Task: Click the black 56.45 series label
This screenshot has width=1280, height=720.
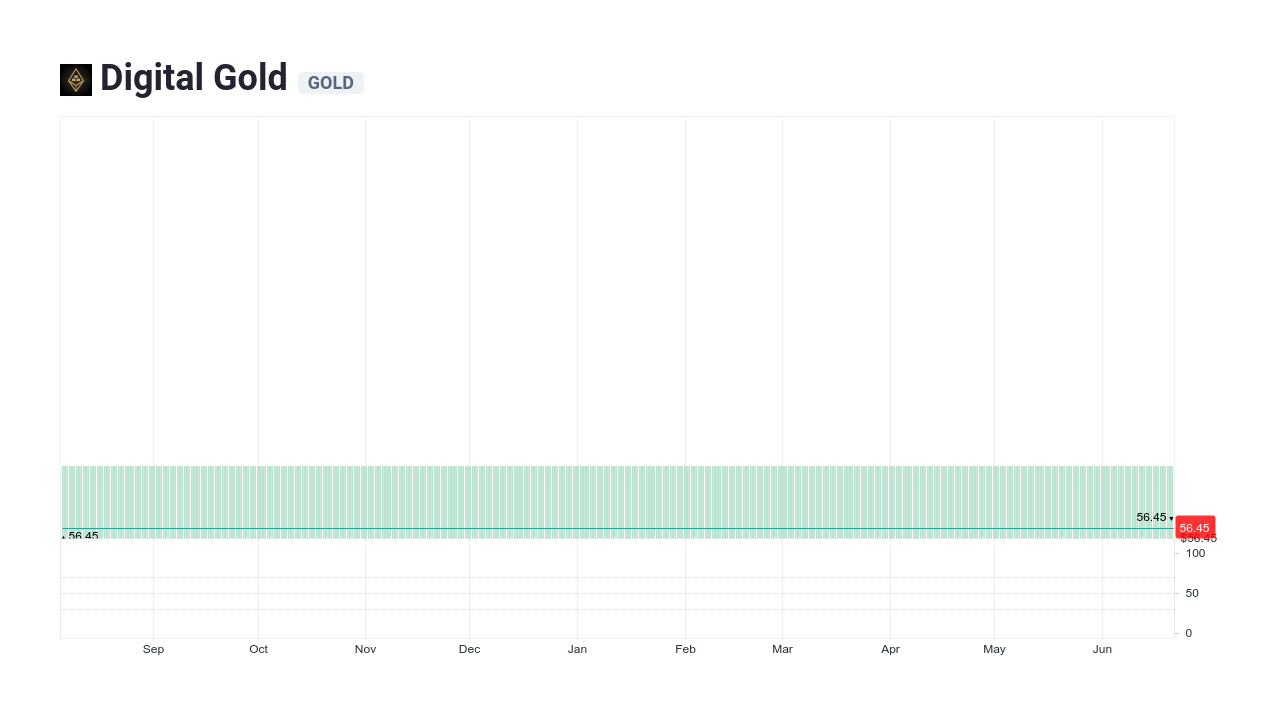Action: tap(1150, 517)
